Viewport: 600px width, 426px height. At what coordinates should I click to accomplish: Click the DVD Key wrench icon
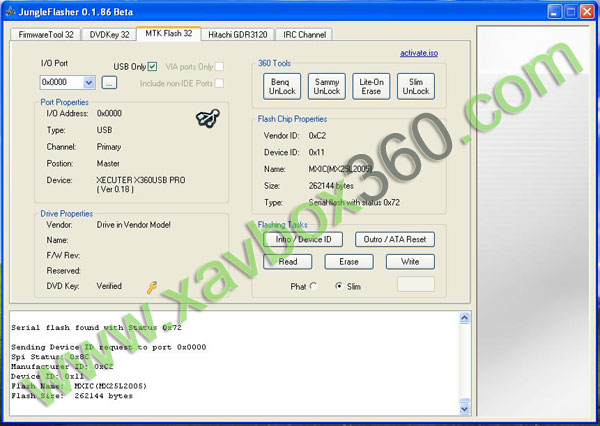[x=152, y=287]
